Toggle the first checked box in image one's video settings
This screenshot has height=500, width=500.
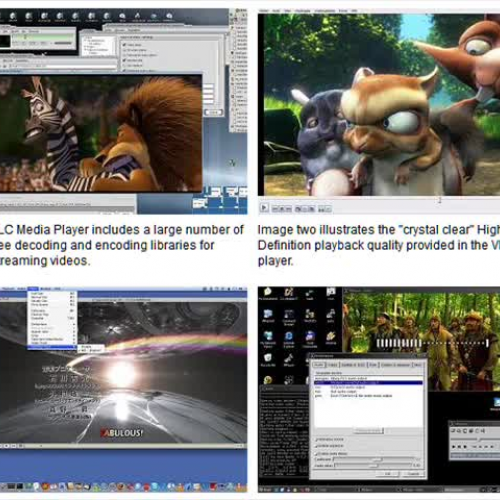pos(124,45)
